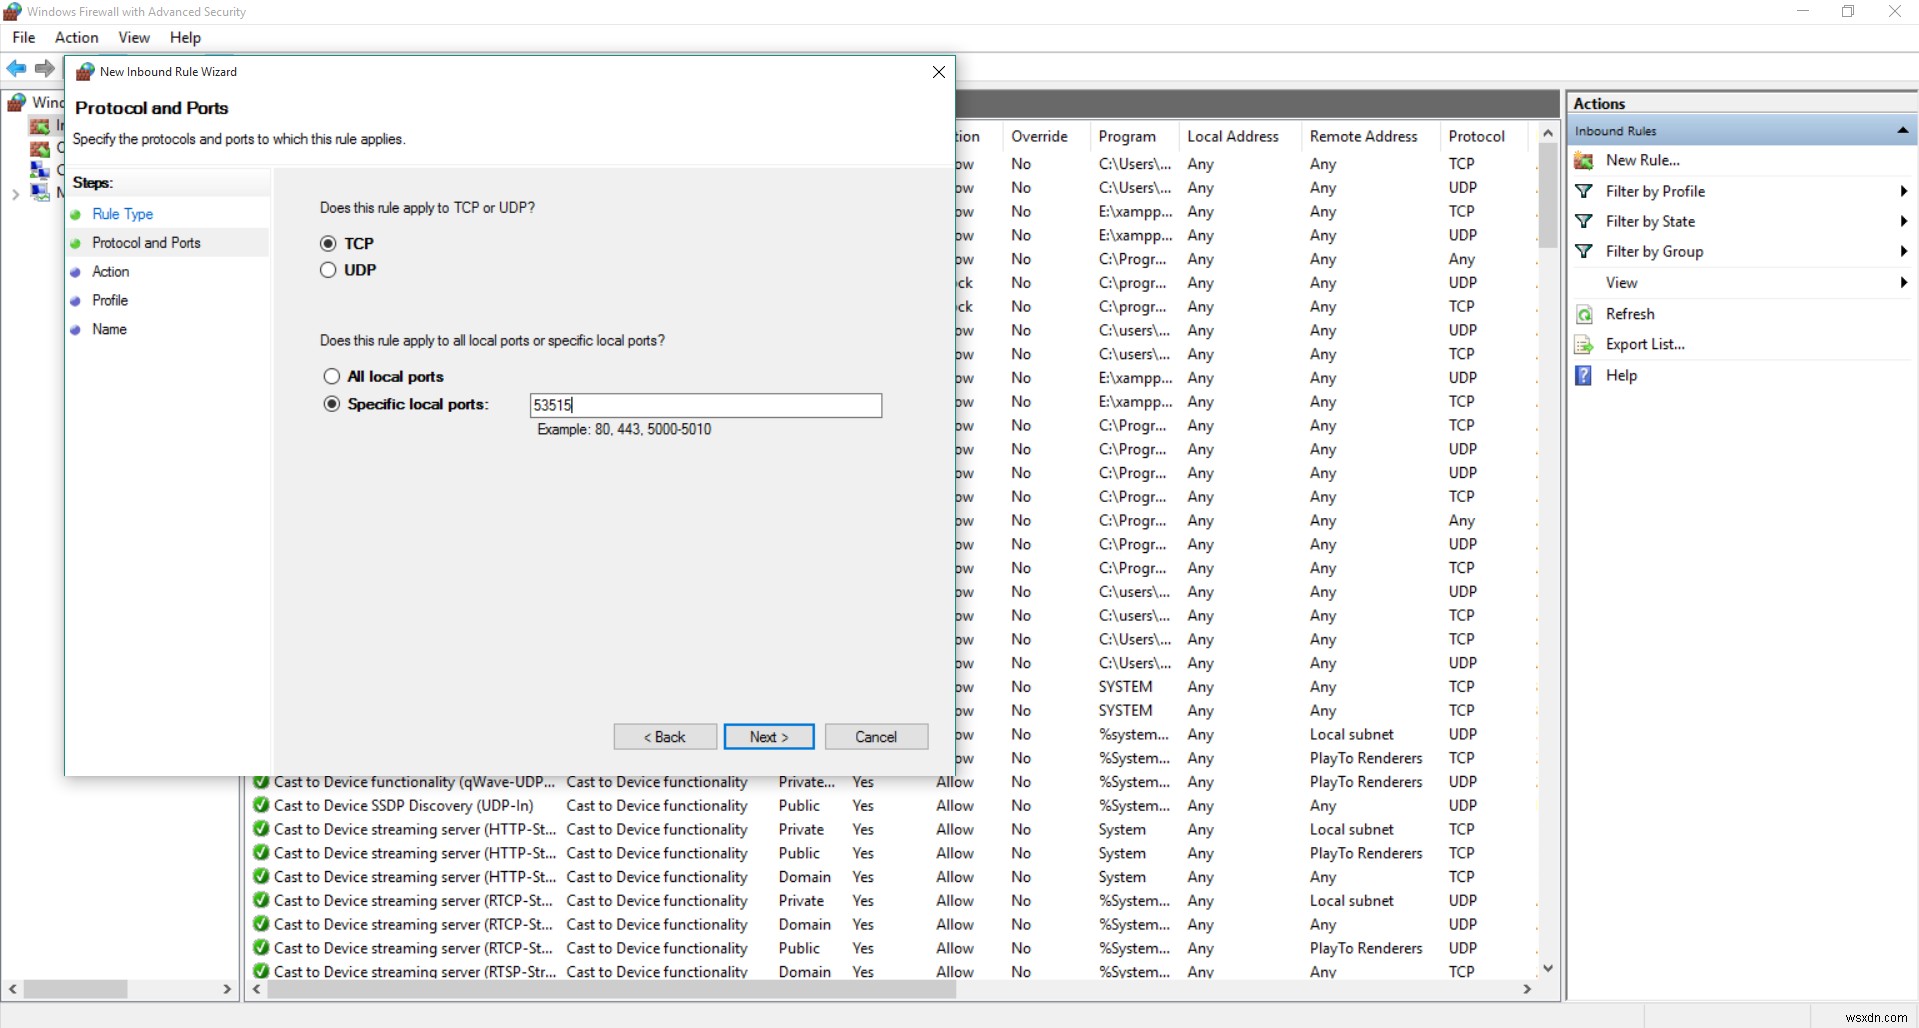
Task: Sort by the Protocol column header
Action: tap(1476, 136)
